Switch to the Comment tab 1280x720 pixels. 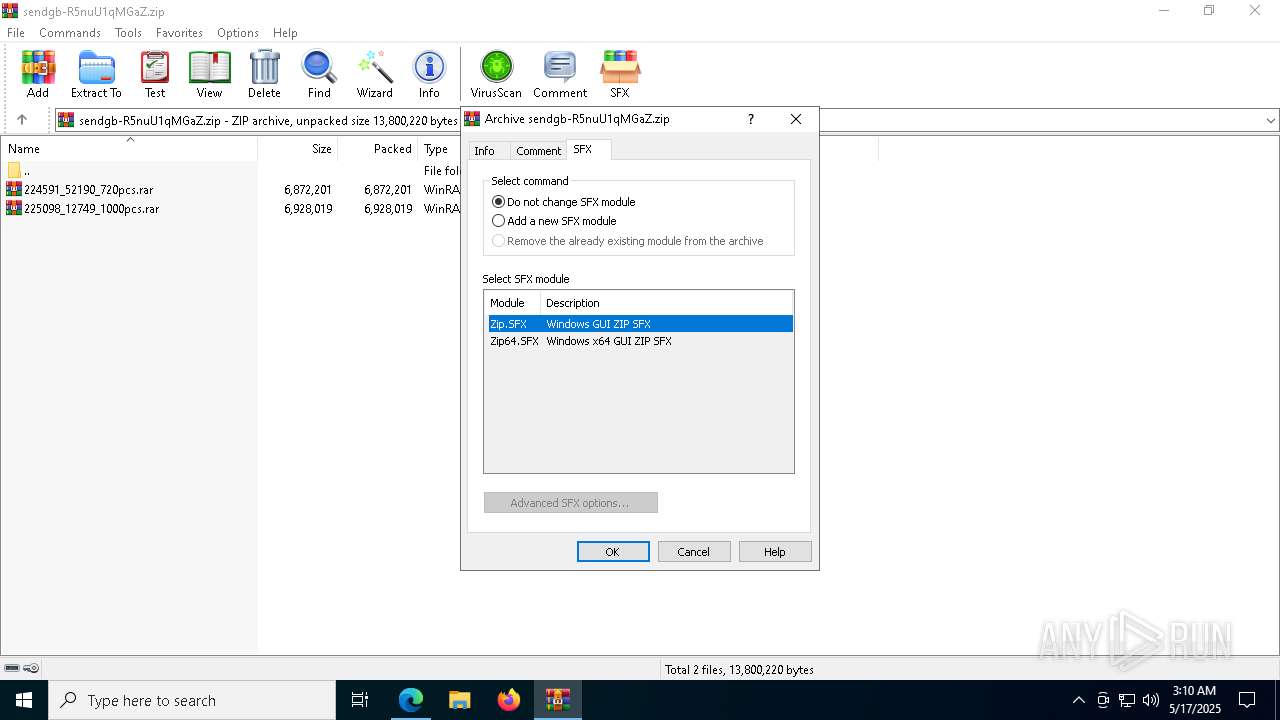(538, 151)
